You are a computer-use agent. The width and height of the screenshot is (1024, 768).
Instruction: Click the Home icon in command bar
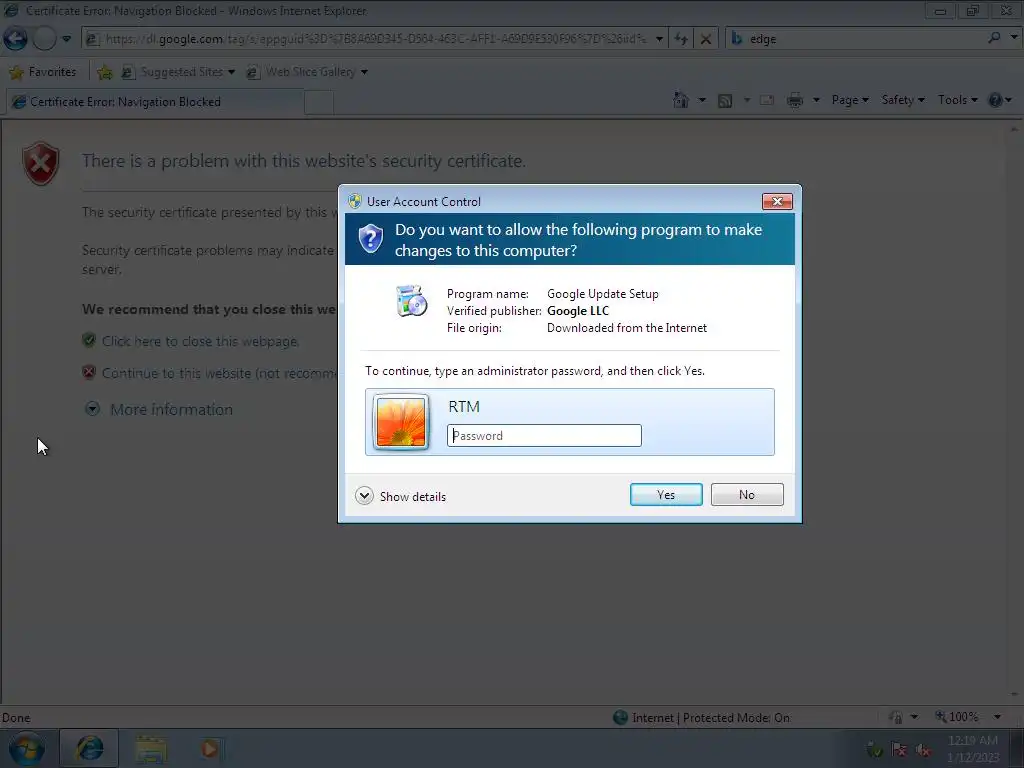(x=681, y=100)
